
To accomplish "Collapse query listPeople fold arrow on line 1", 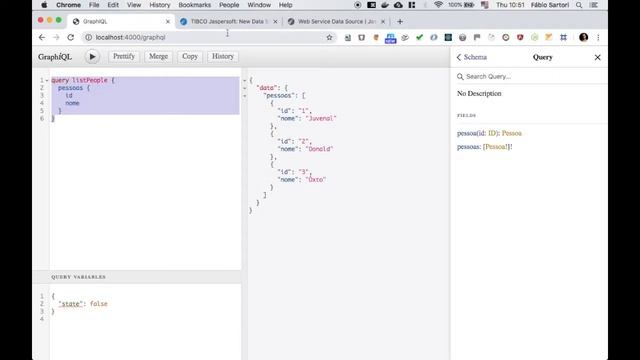I will [47, 80].
